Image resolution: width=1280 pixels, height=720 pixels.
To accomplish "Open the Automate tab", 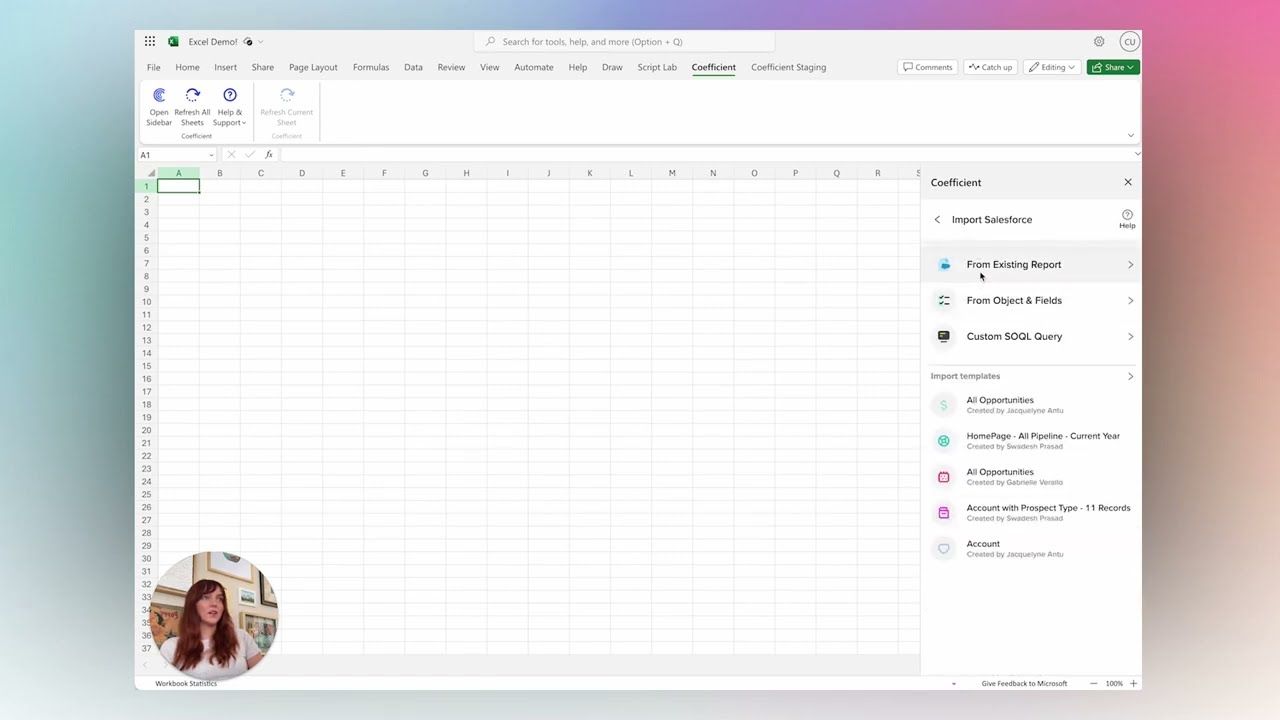I will pyautogui.click(x=534, y=67).
